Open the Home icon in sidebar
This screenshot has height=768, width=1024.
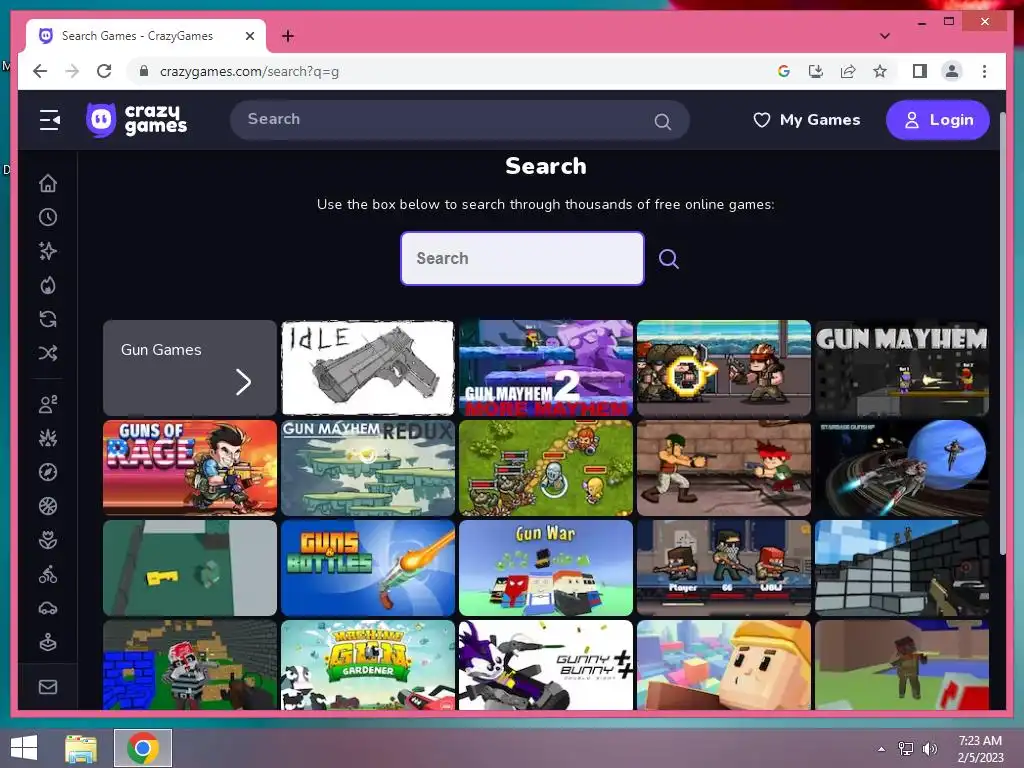click(48, 184)
